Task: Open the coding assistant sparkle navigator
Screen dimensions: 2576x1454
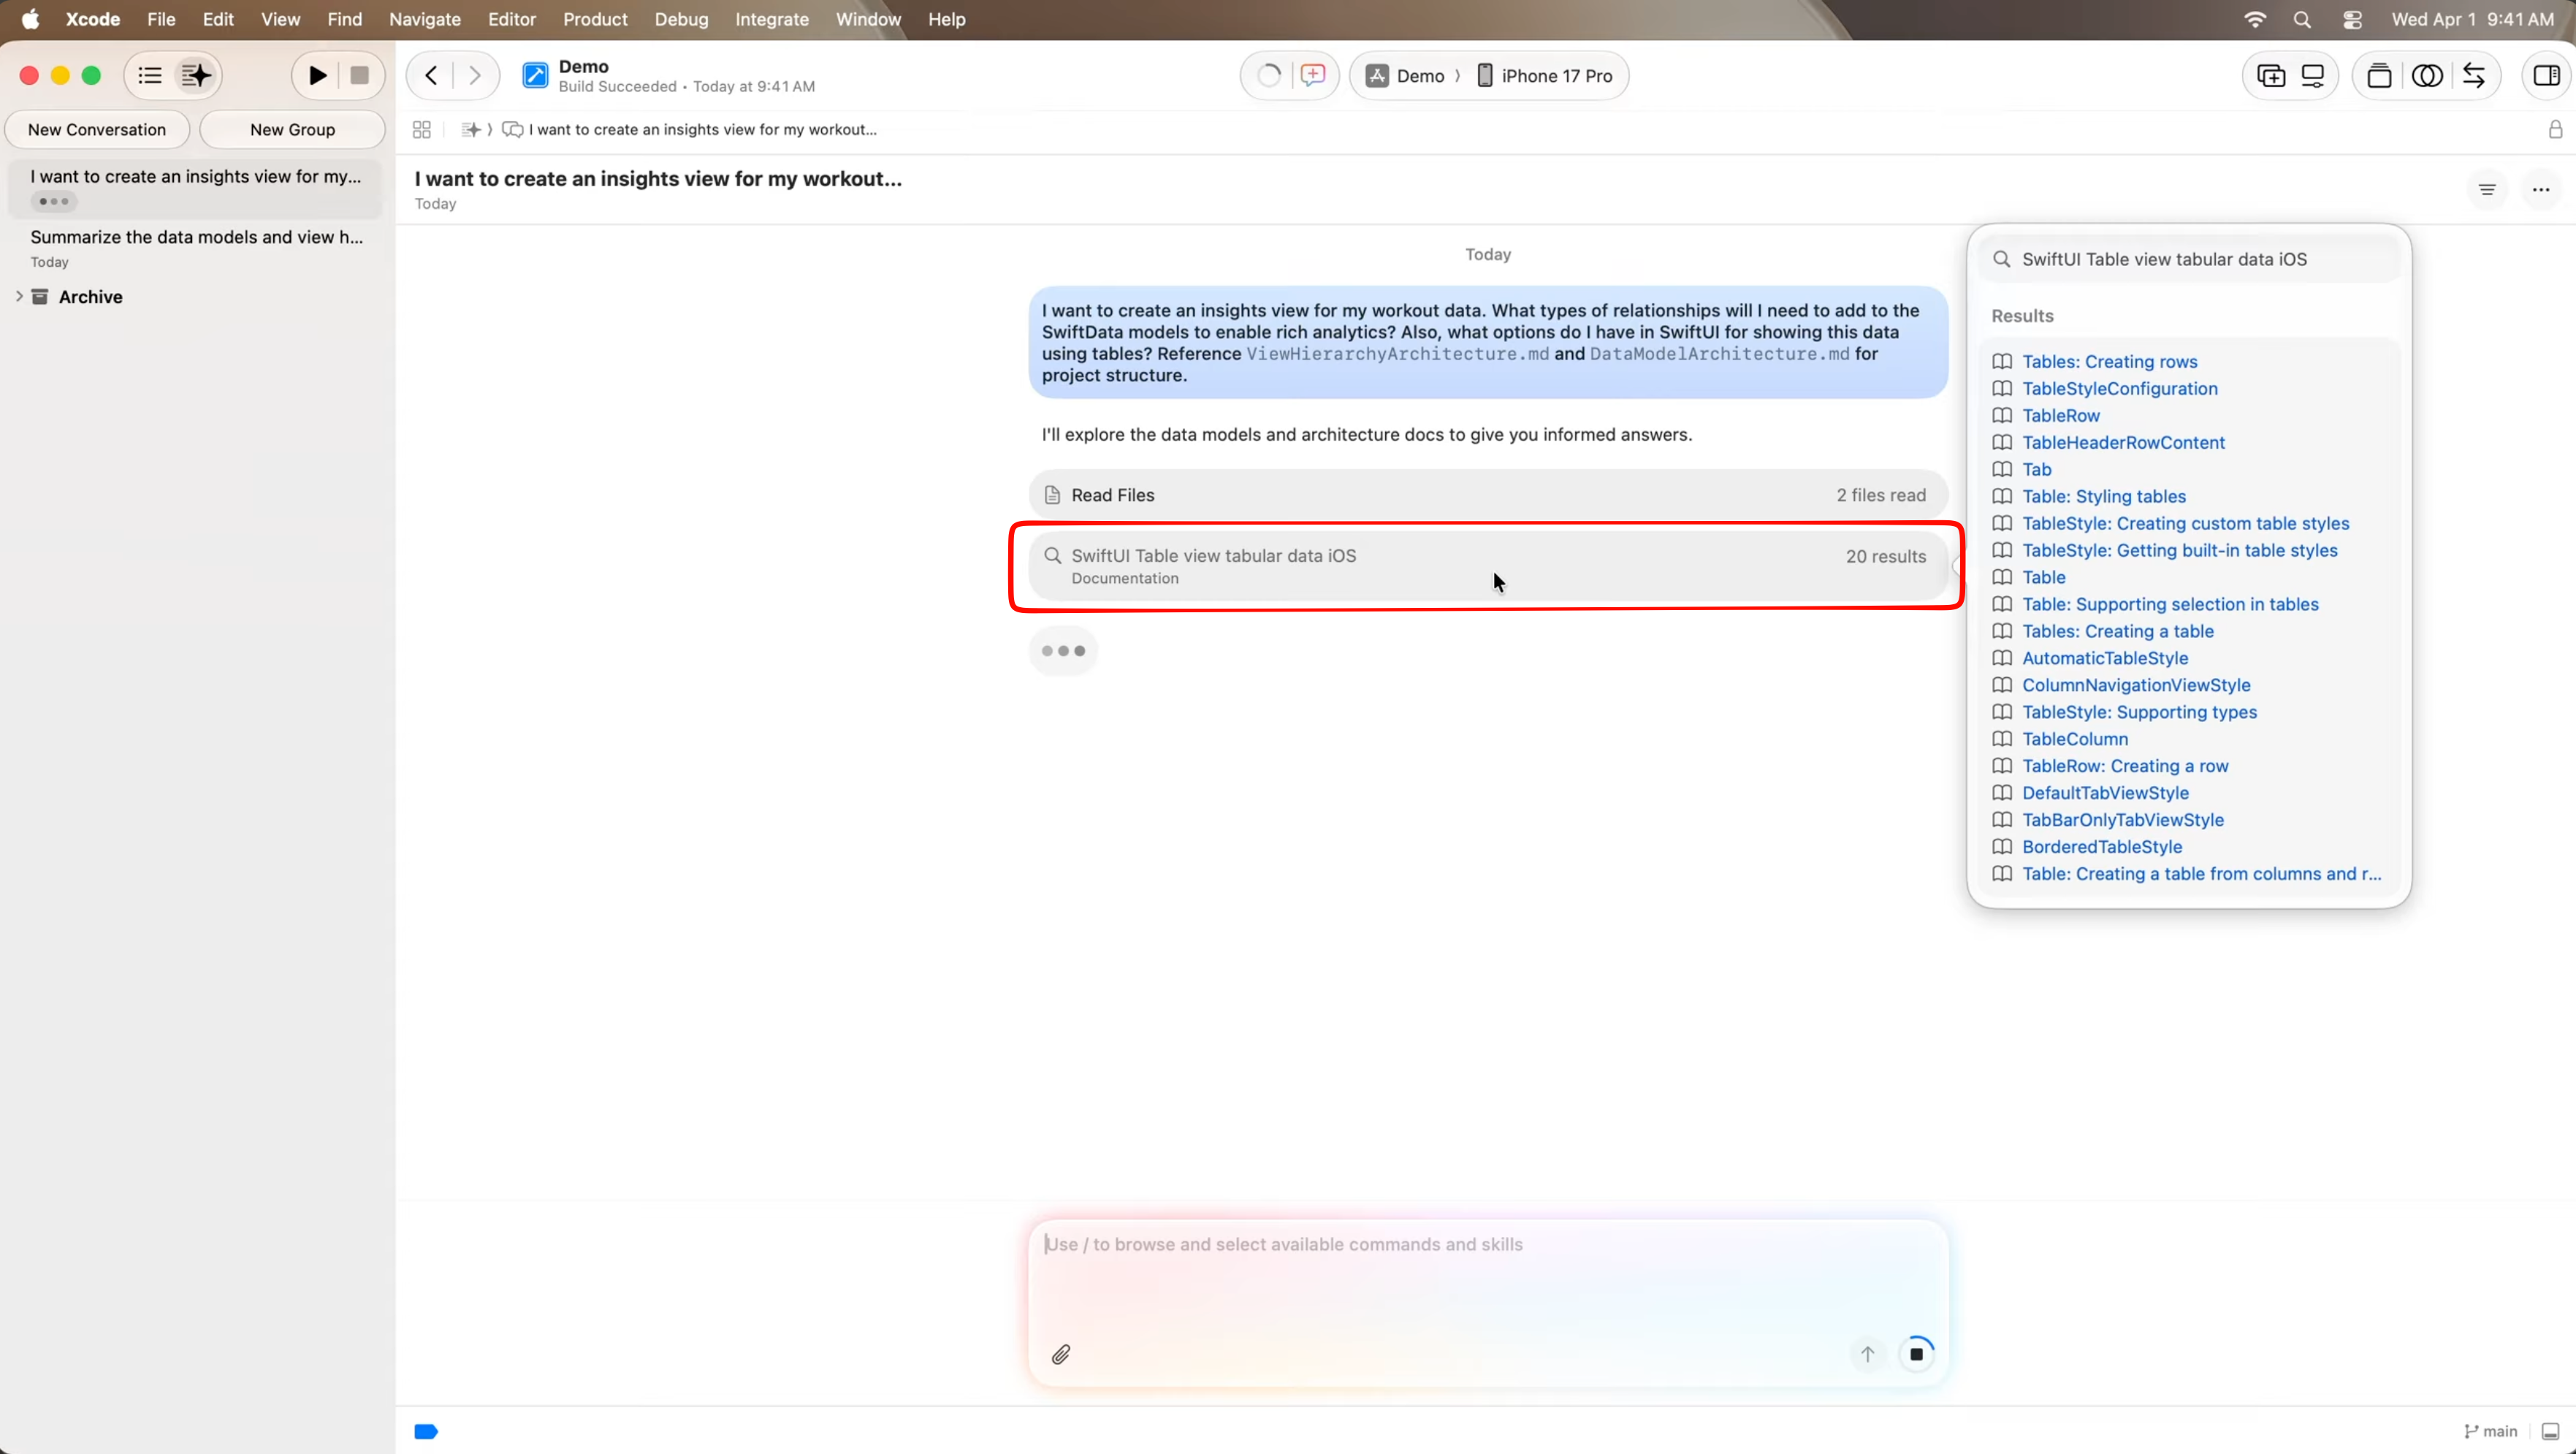Action: click(197, 75)
